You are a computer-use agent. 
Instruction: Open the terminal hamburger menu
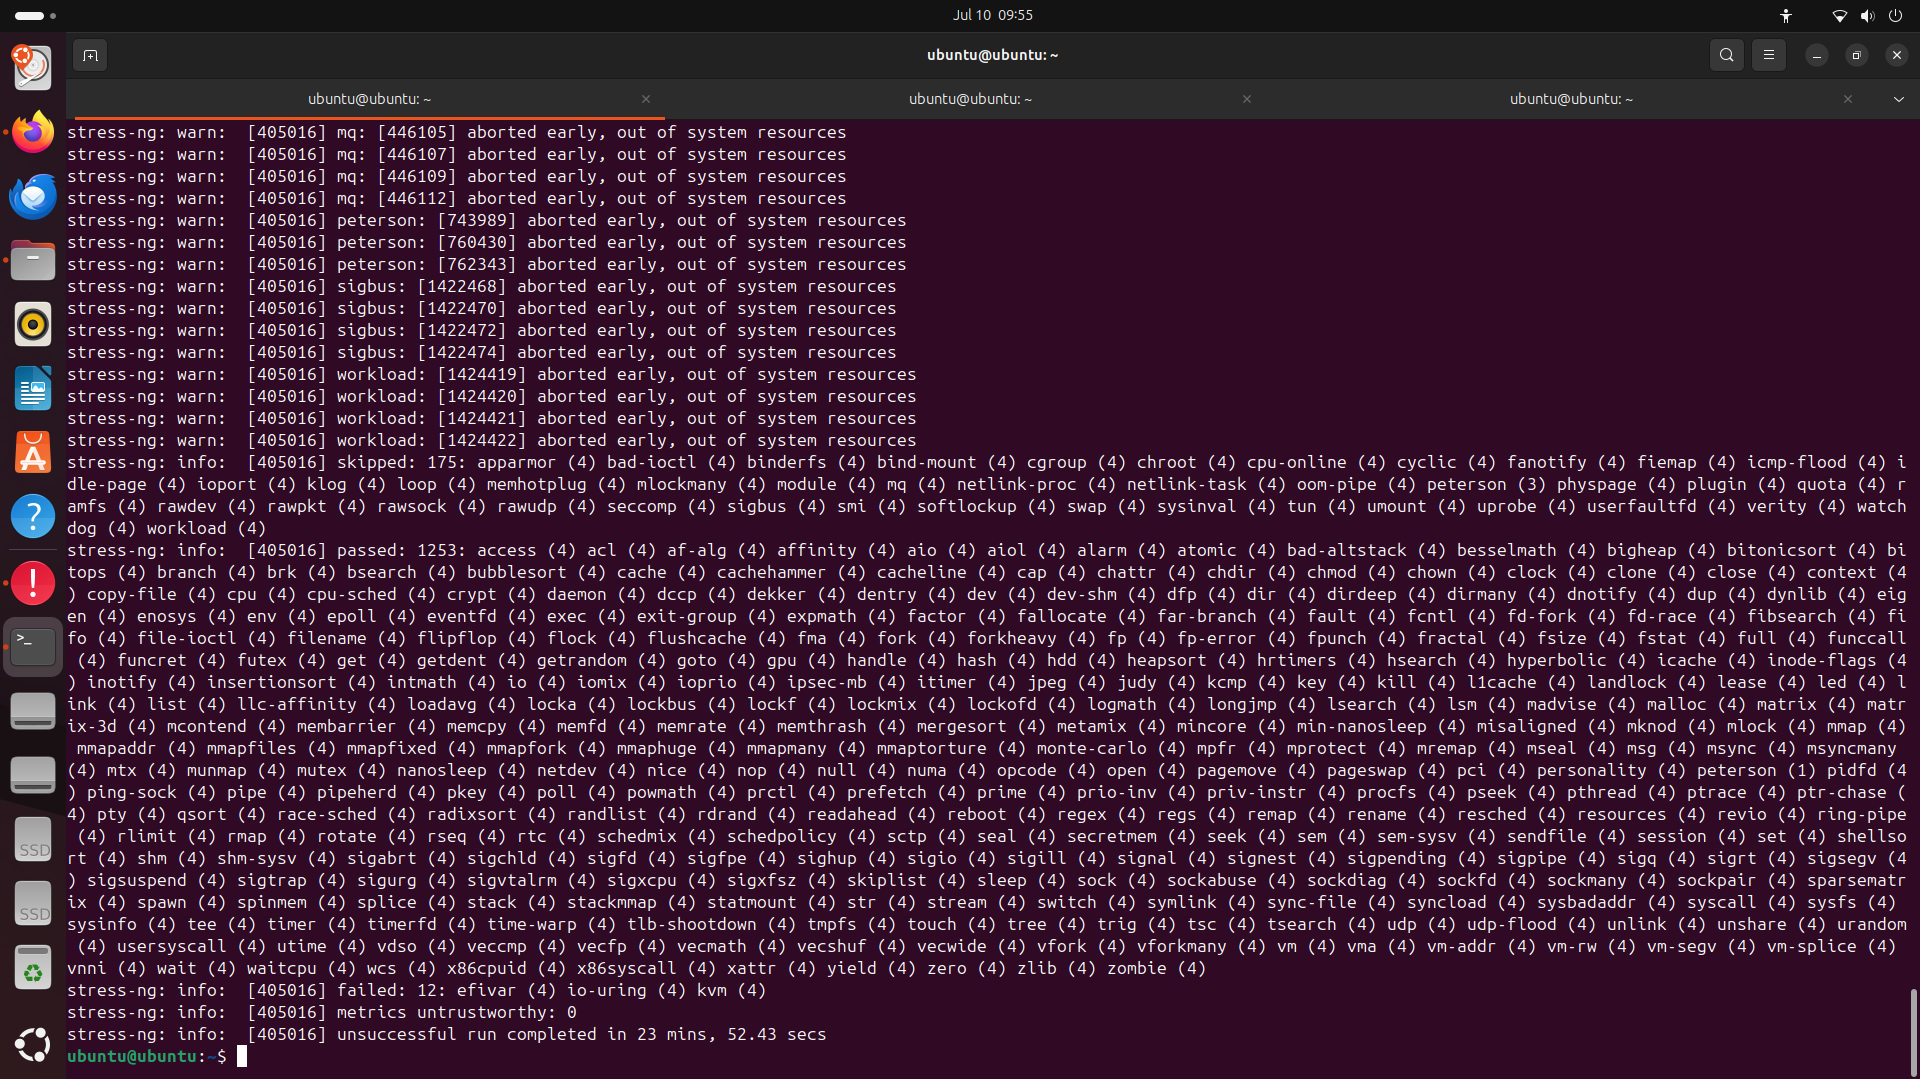tap(1768, 56)
